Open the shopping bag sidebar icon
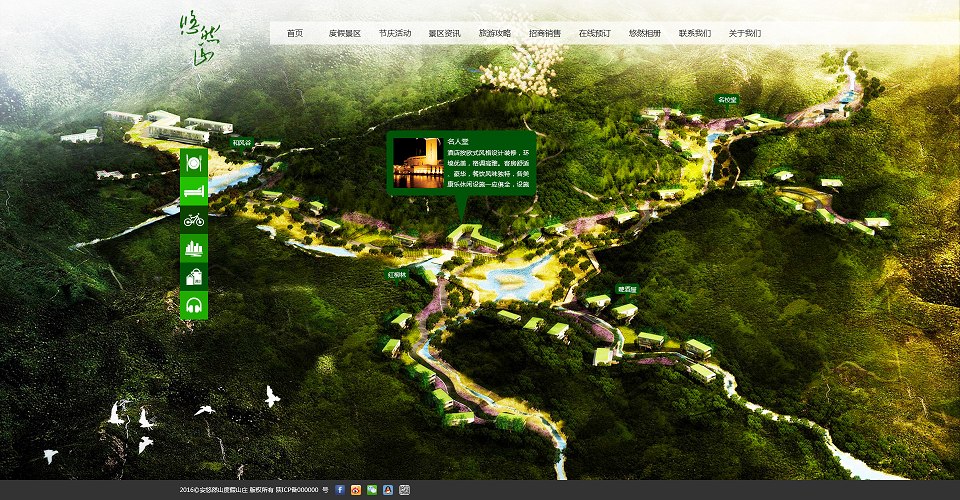This screenshot has height=500, width=960. (x=194, y=277)
